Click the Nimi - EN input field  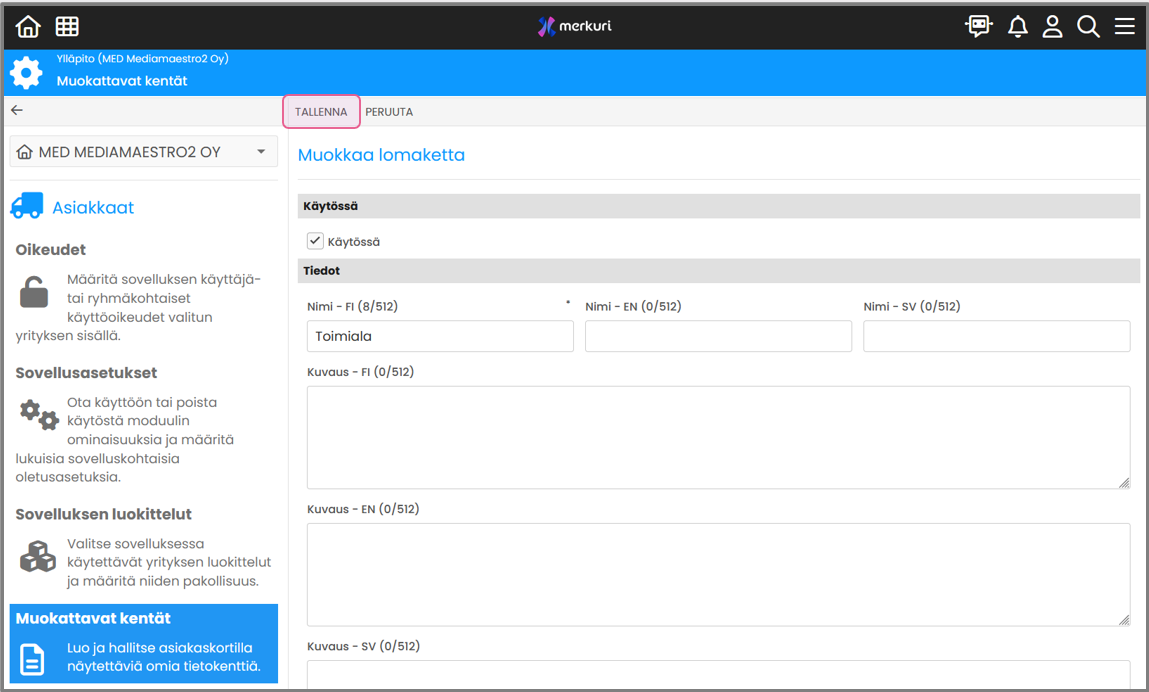(718, 337)
